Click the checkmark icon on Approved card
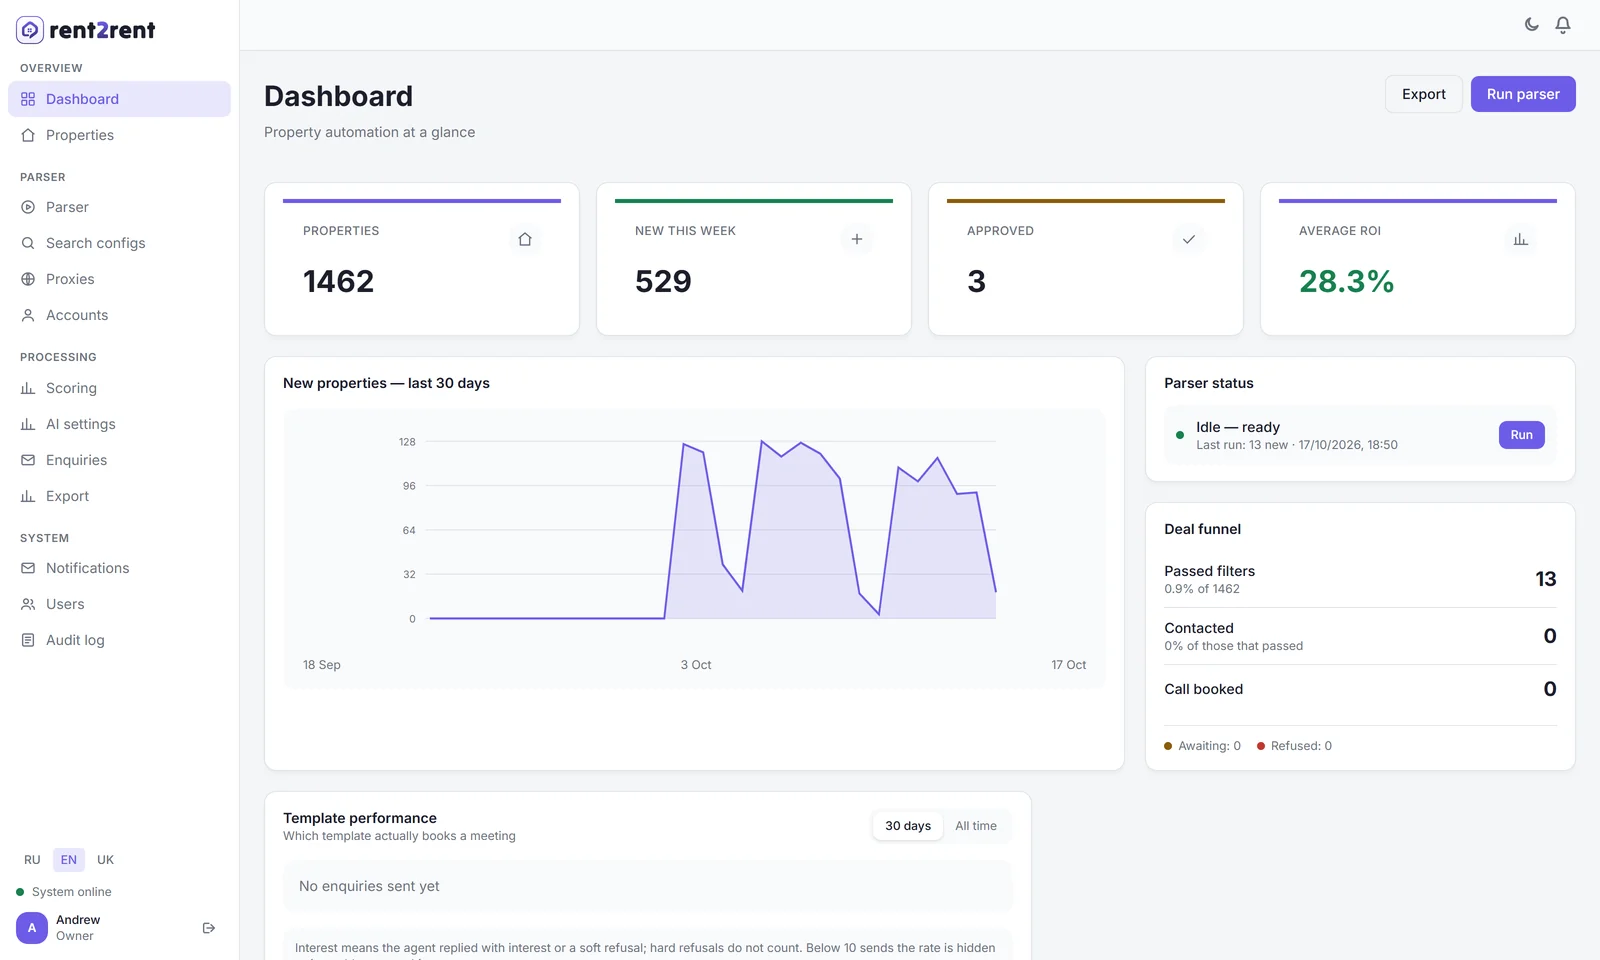 [1189, 239]
